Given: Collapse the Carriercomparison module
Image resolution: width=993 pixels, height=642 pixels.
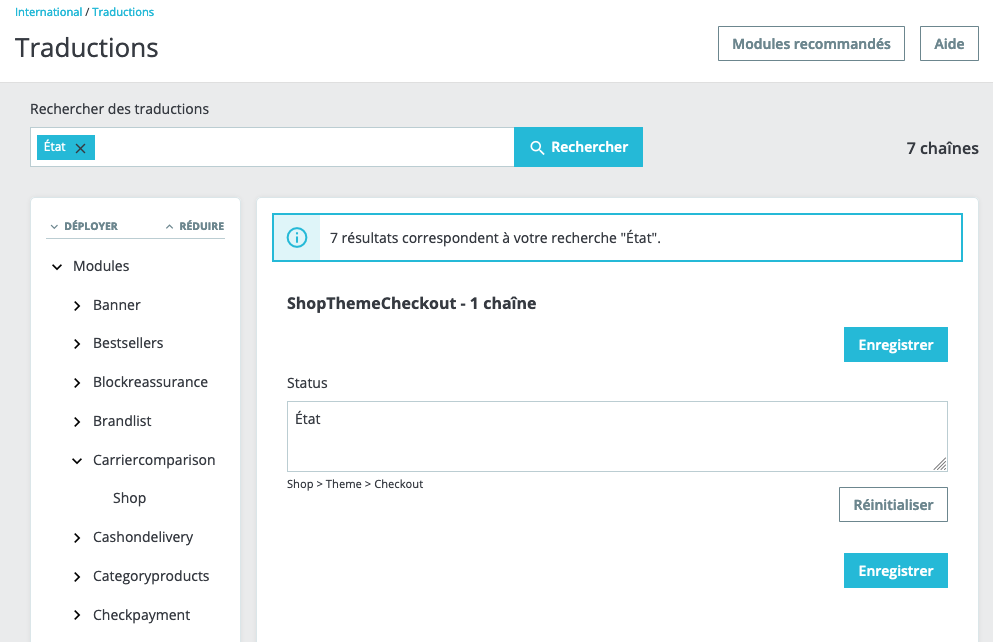Looking at the screenshot, I should click(77, 461).
